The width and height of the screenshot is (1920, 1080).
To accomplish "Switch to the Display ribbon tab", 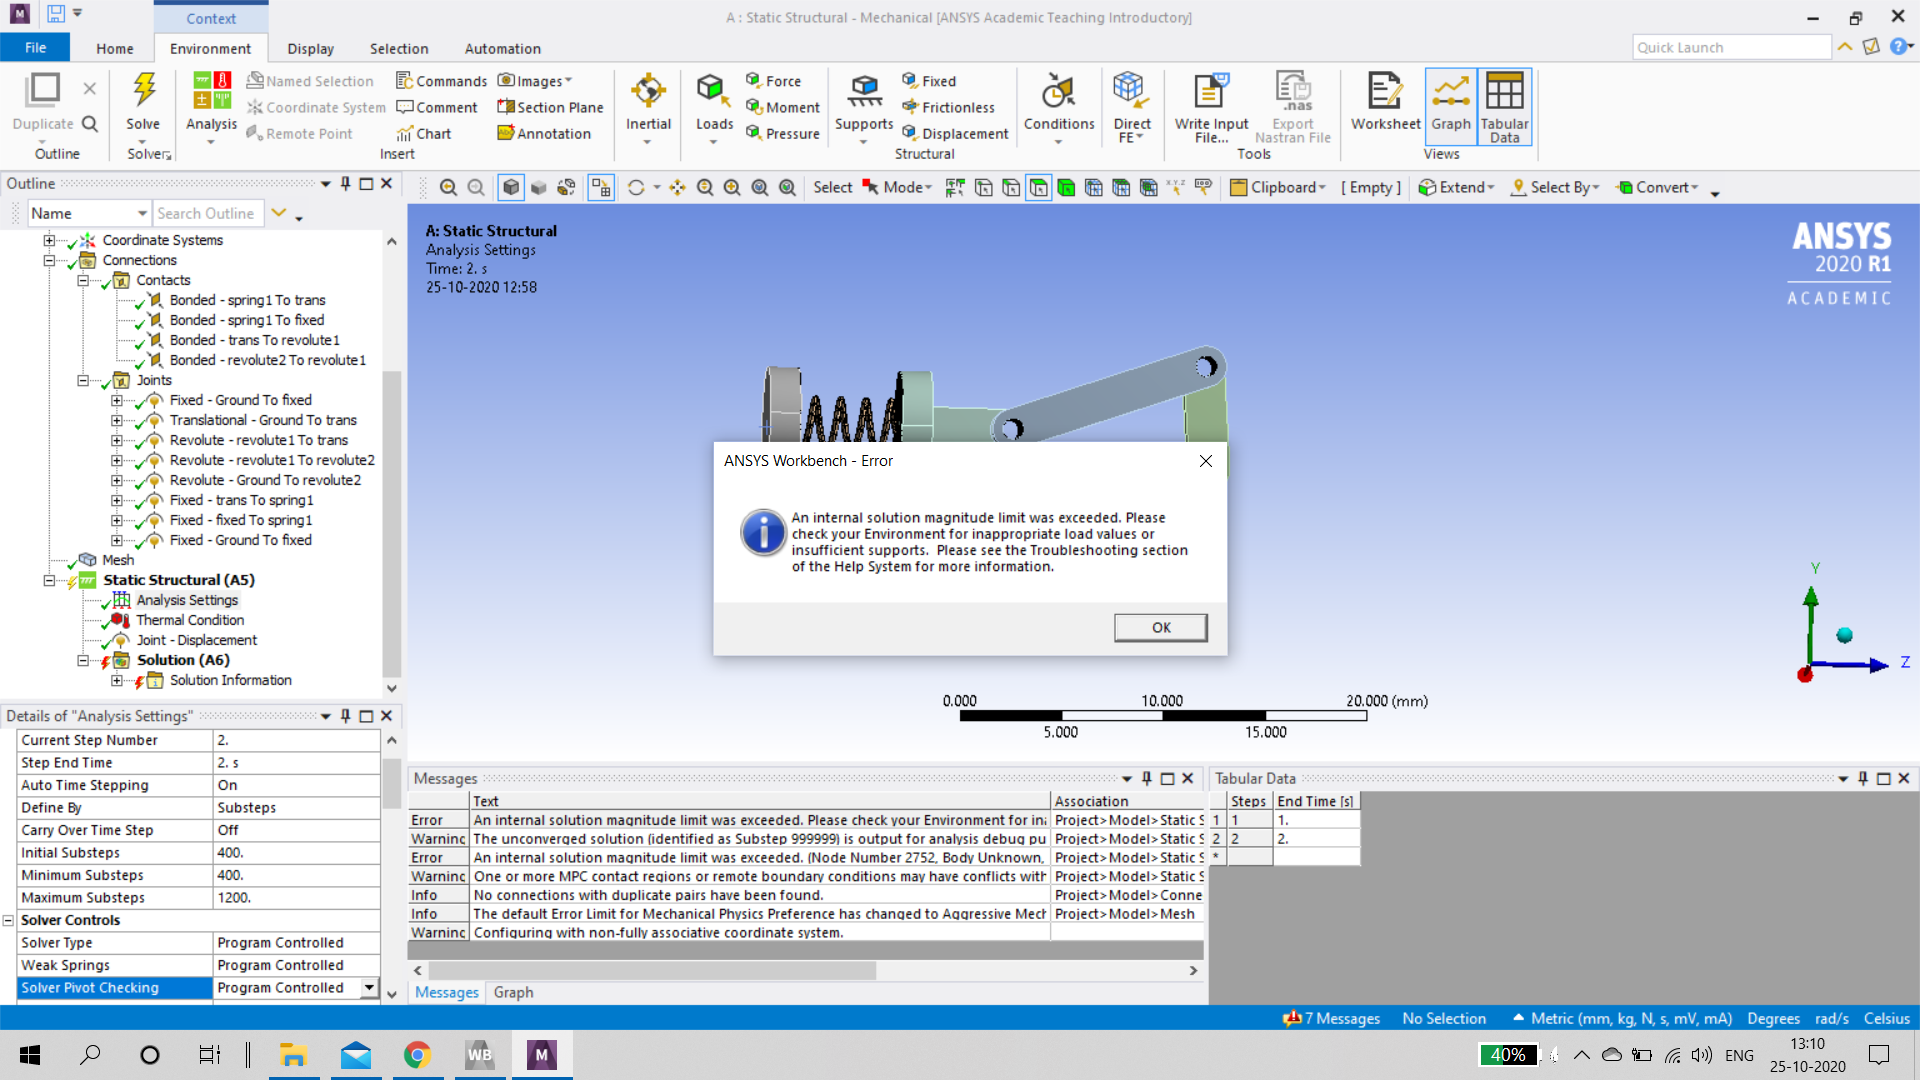I will [x=310, y=48].
